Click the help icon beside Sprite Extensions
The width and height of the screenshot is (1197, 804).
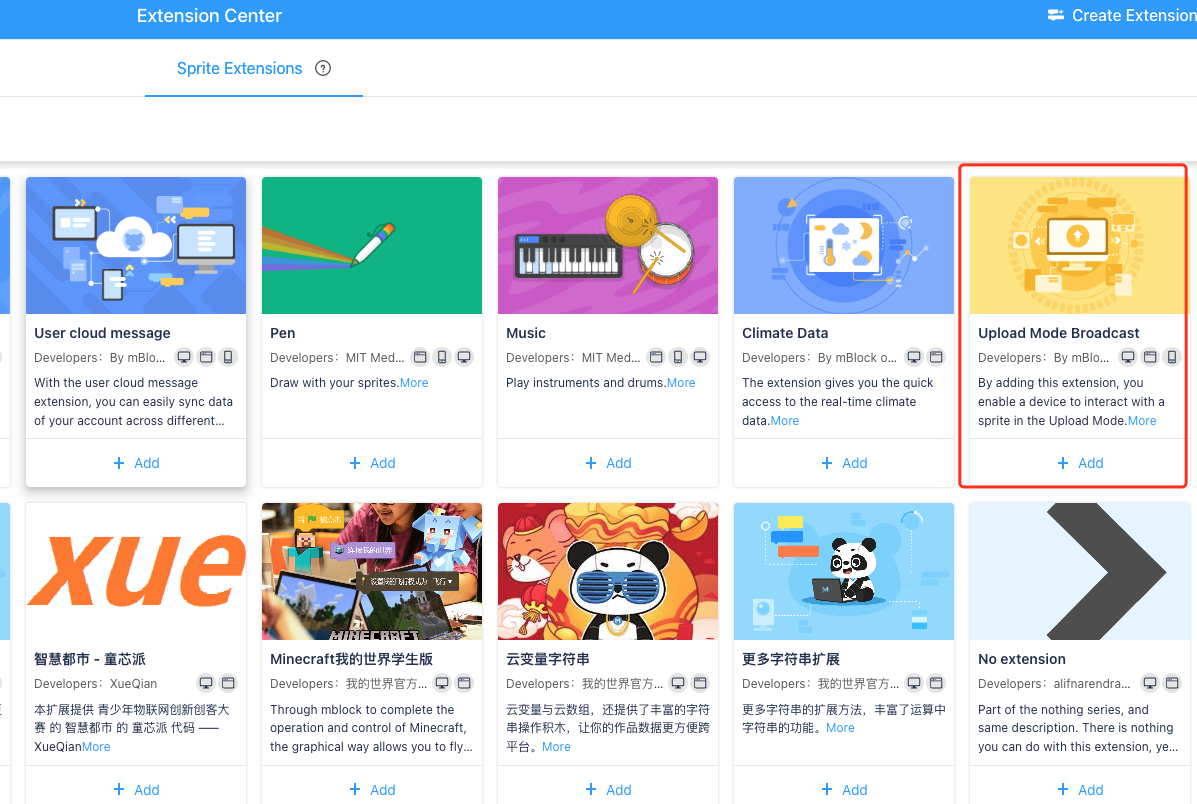(x=323, y=69)
